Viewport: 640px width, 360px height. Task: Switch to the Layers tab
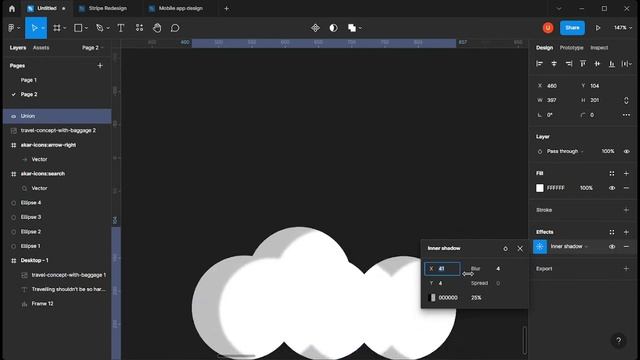point(18,48)
